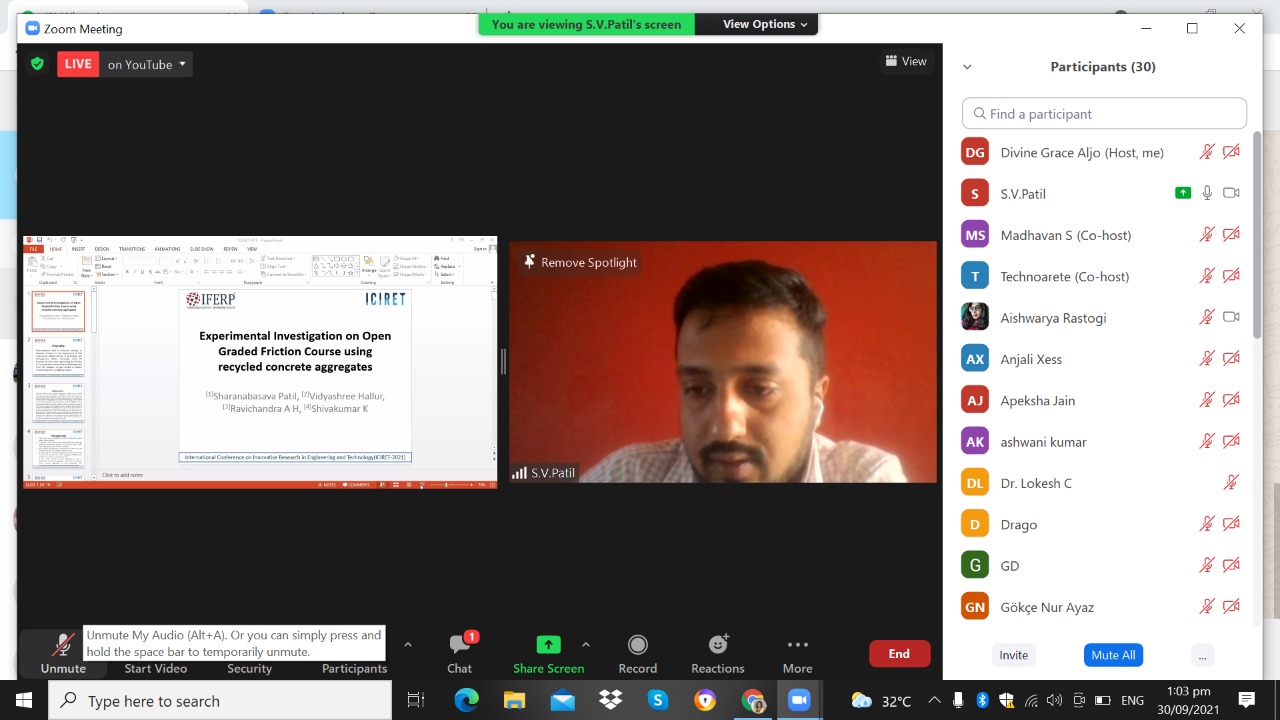The width and height of the screenshot is (1280, 720).
Task: Click the Invite button
Action: coord(1014,655)
